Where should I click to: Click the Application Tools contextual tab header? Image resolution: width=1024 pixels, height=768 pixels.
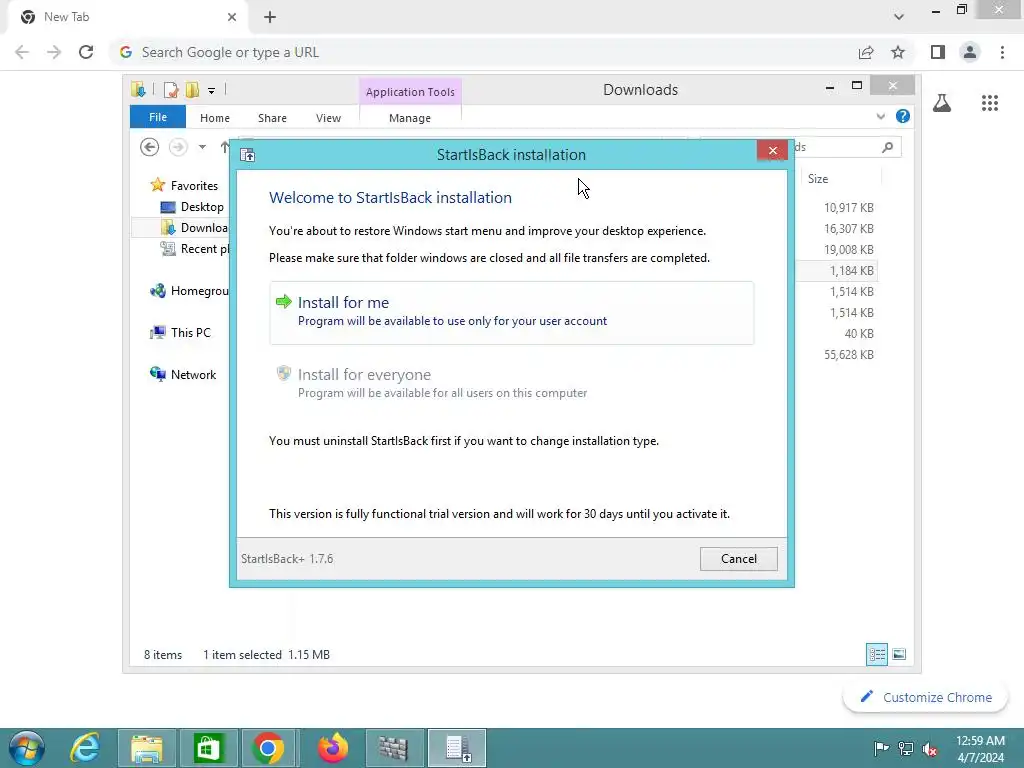pyautogui.click(x=410, y=91)
